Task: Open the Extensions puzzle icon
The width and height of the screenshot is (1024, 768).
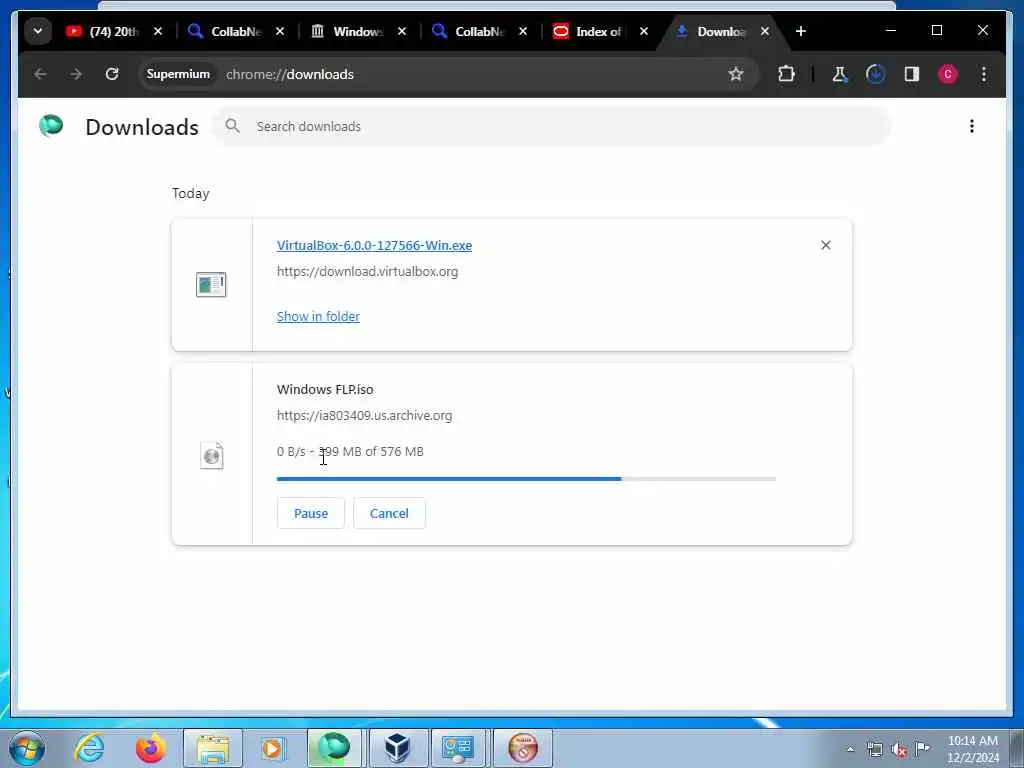Action: 786,74
